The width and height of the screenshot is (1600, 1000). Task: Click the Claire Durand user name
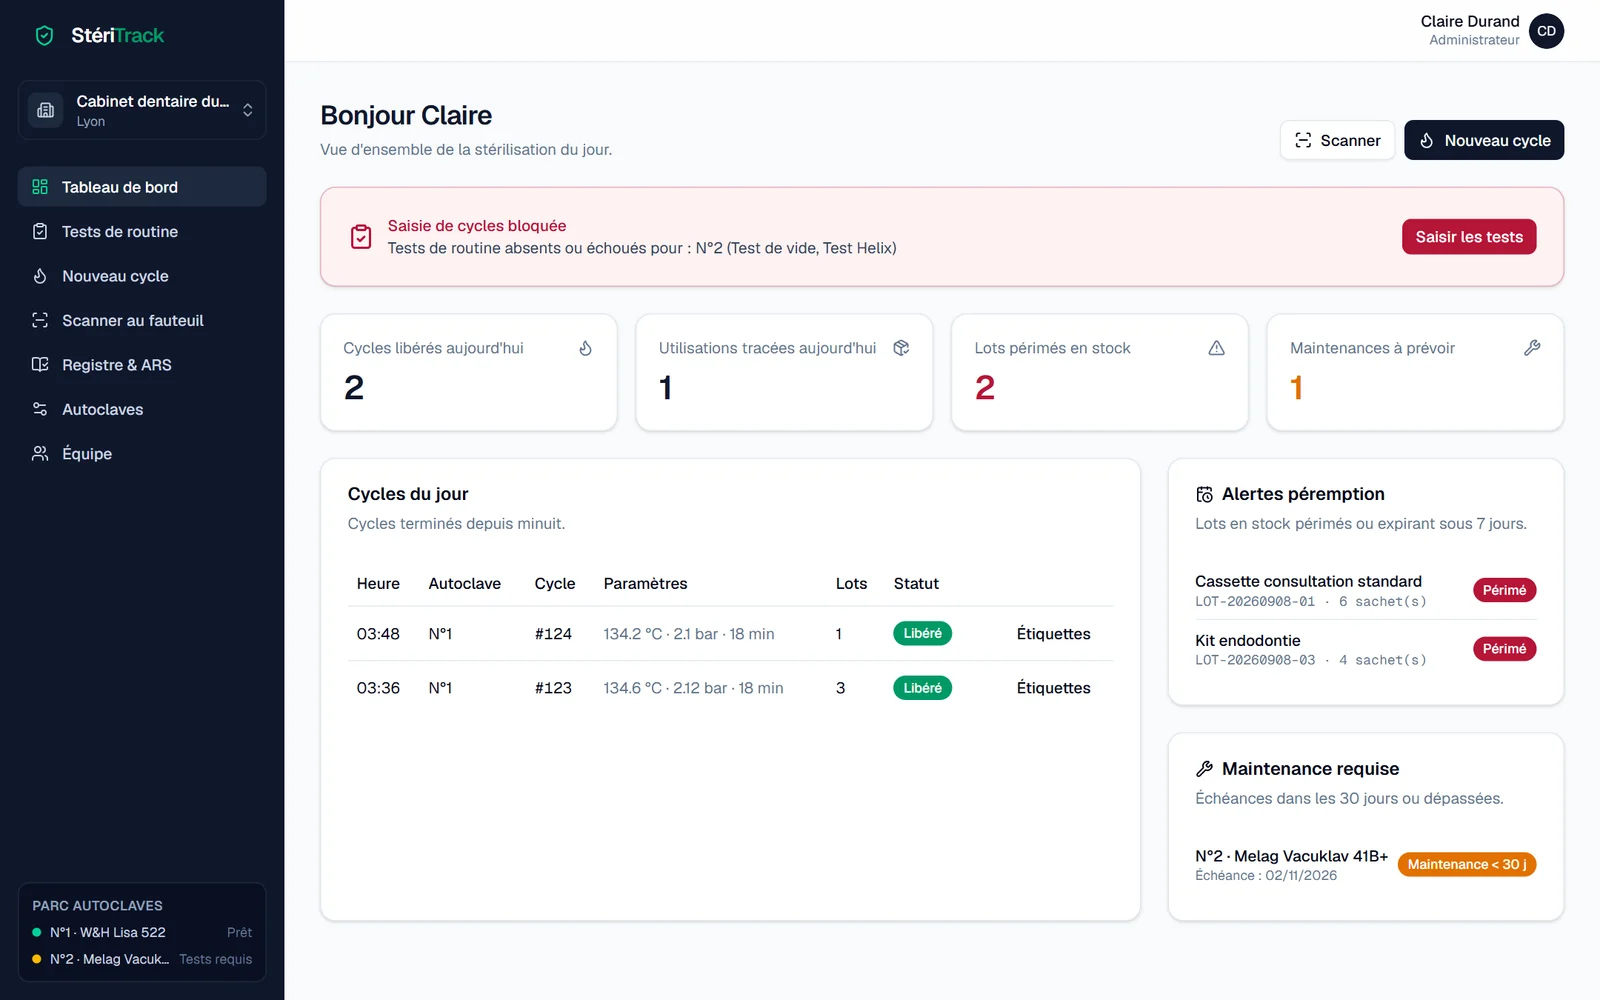click(x=1470, y=21)
